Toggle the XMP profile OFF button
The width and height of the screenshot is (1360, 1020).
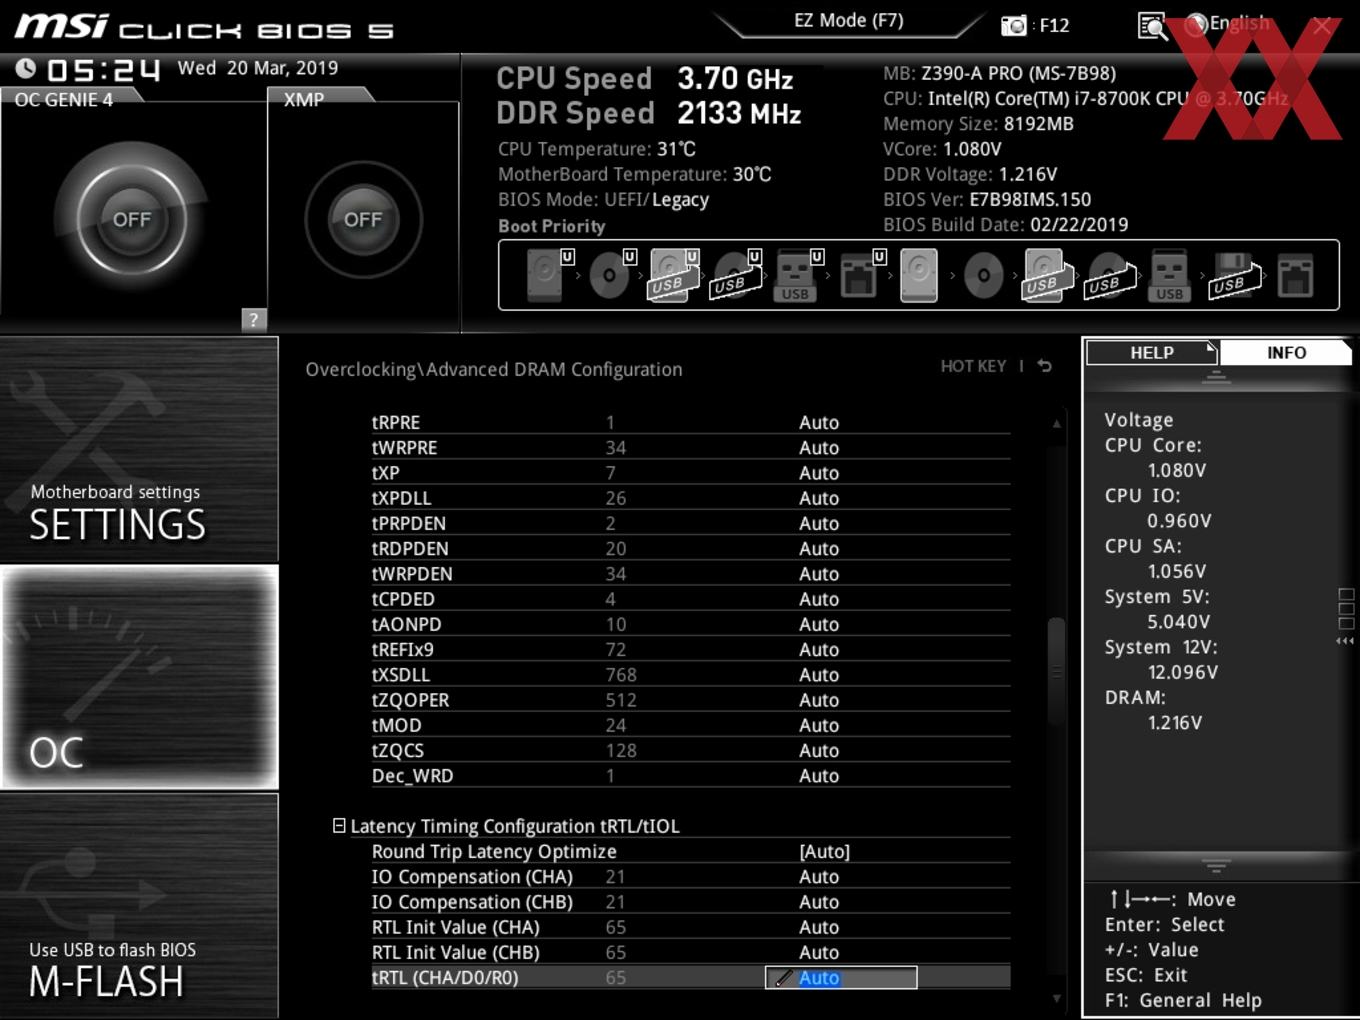(363, 219)
